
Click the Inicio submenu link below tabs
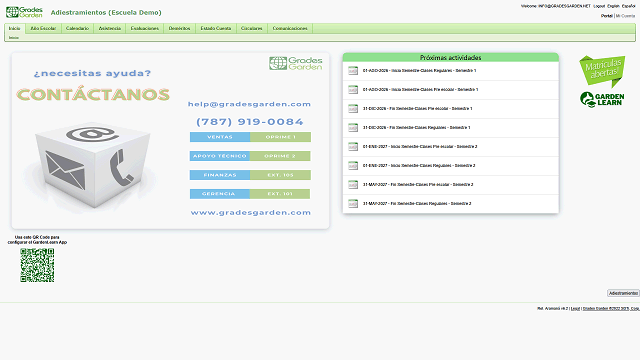14,38
